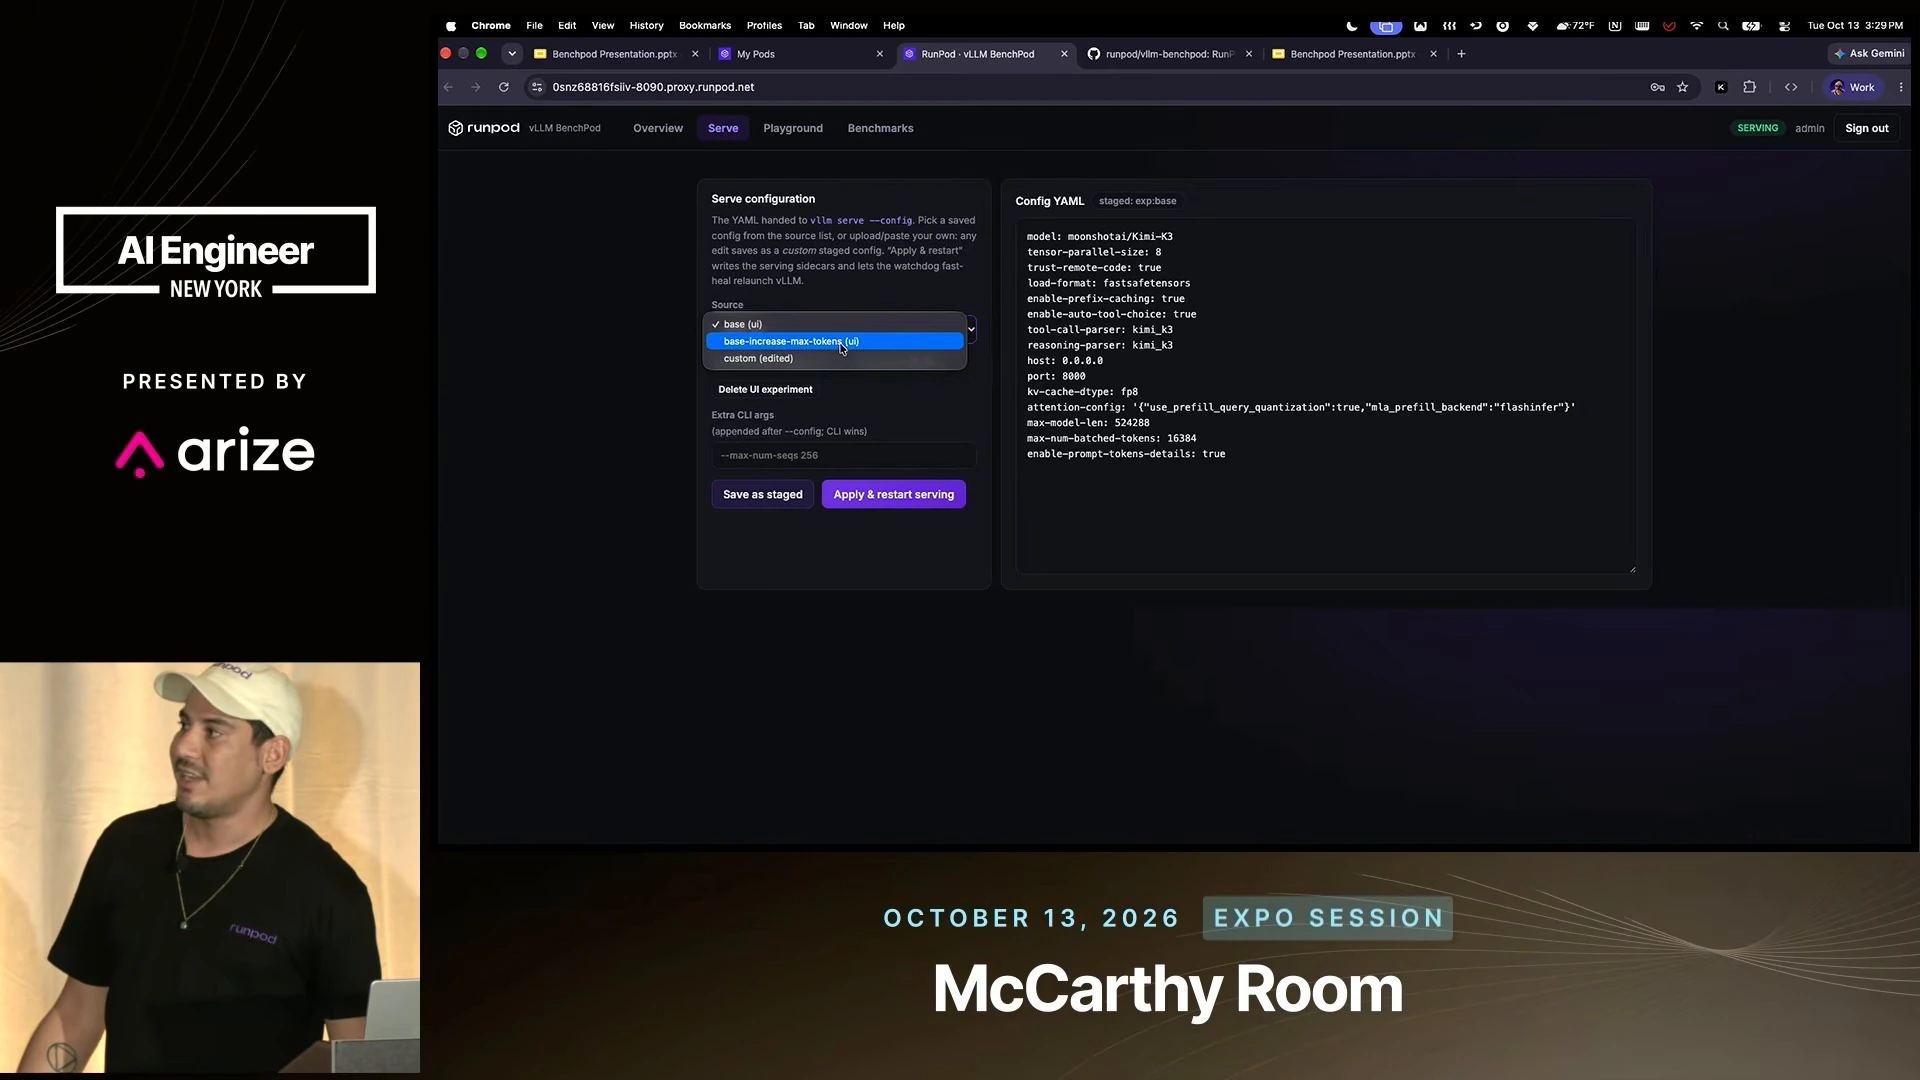Open the History menu in menu bar
Image resolution: width=1920 pixels, height=1080 pixels.
(646, 26)
